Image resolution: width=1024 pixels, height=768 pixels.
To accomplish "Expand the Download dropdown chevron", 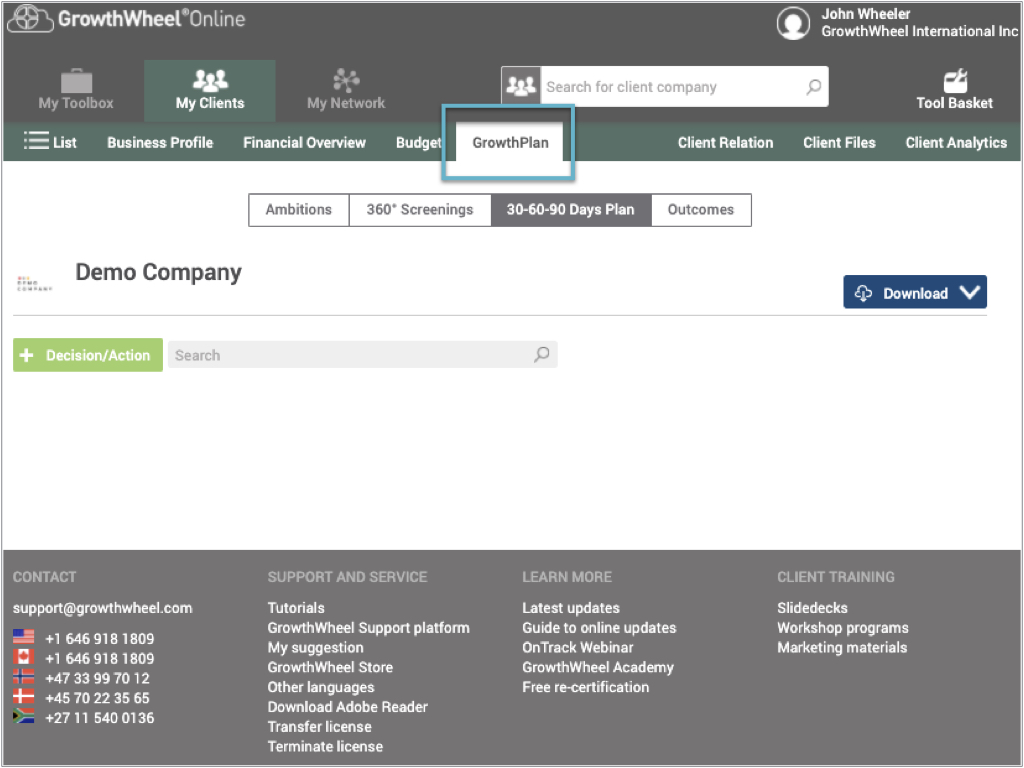I will tap(970, 293).
